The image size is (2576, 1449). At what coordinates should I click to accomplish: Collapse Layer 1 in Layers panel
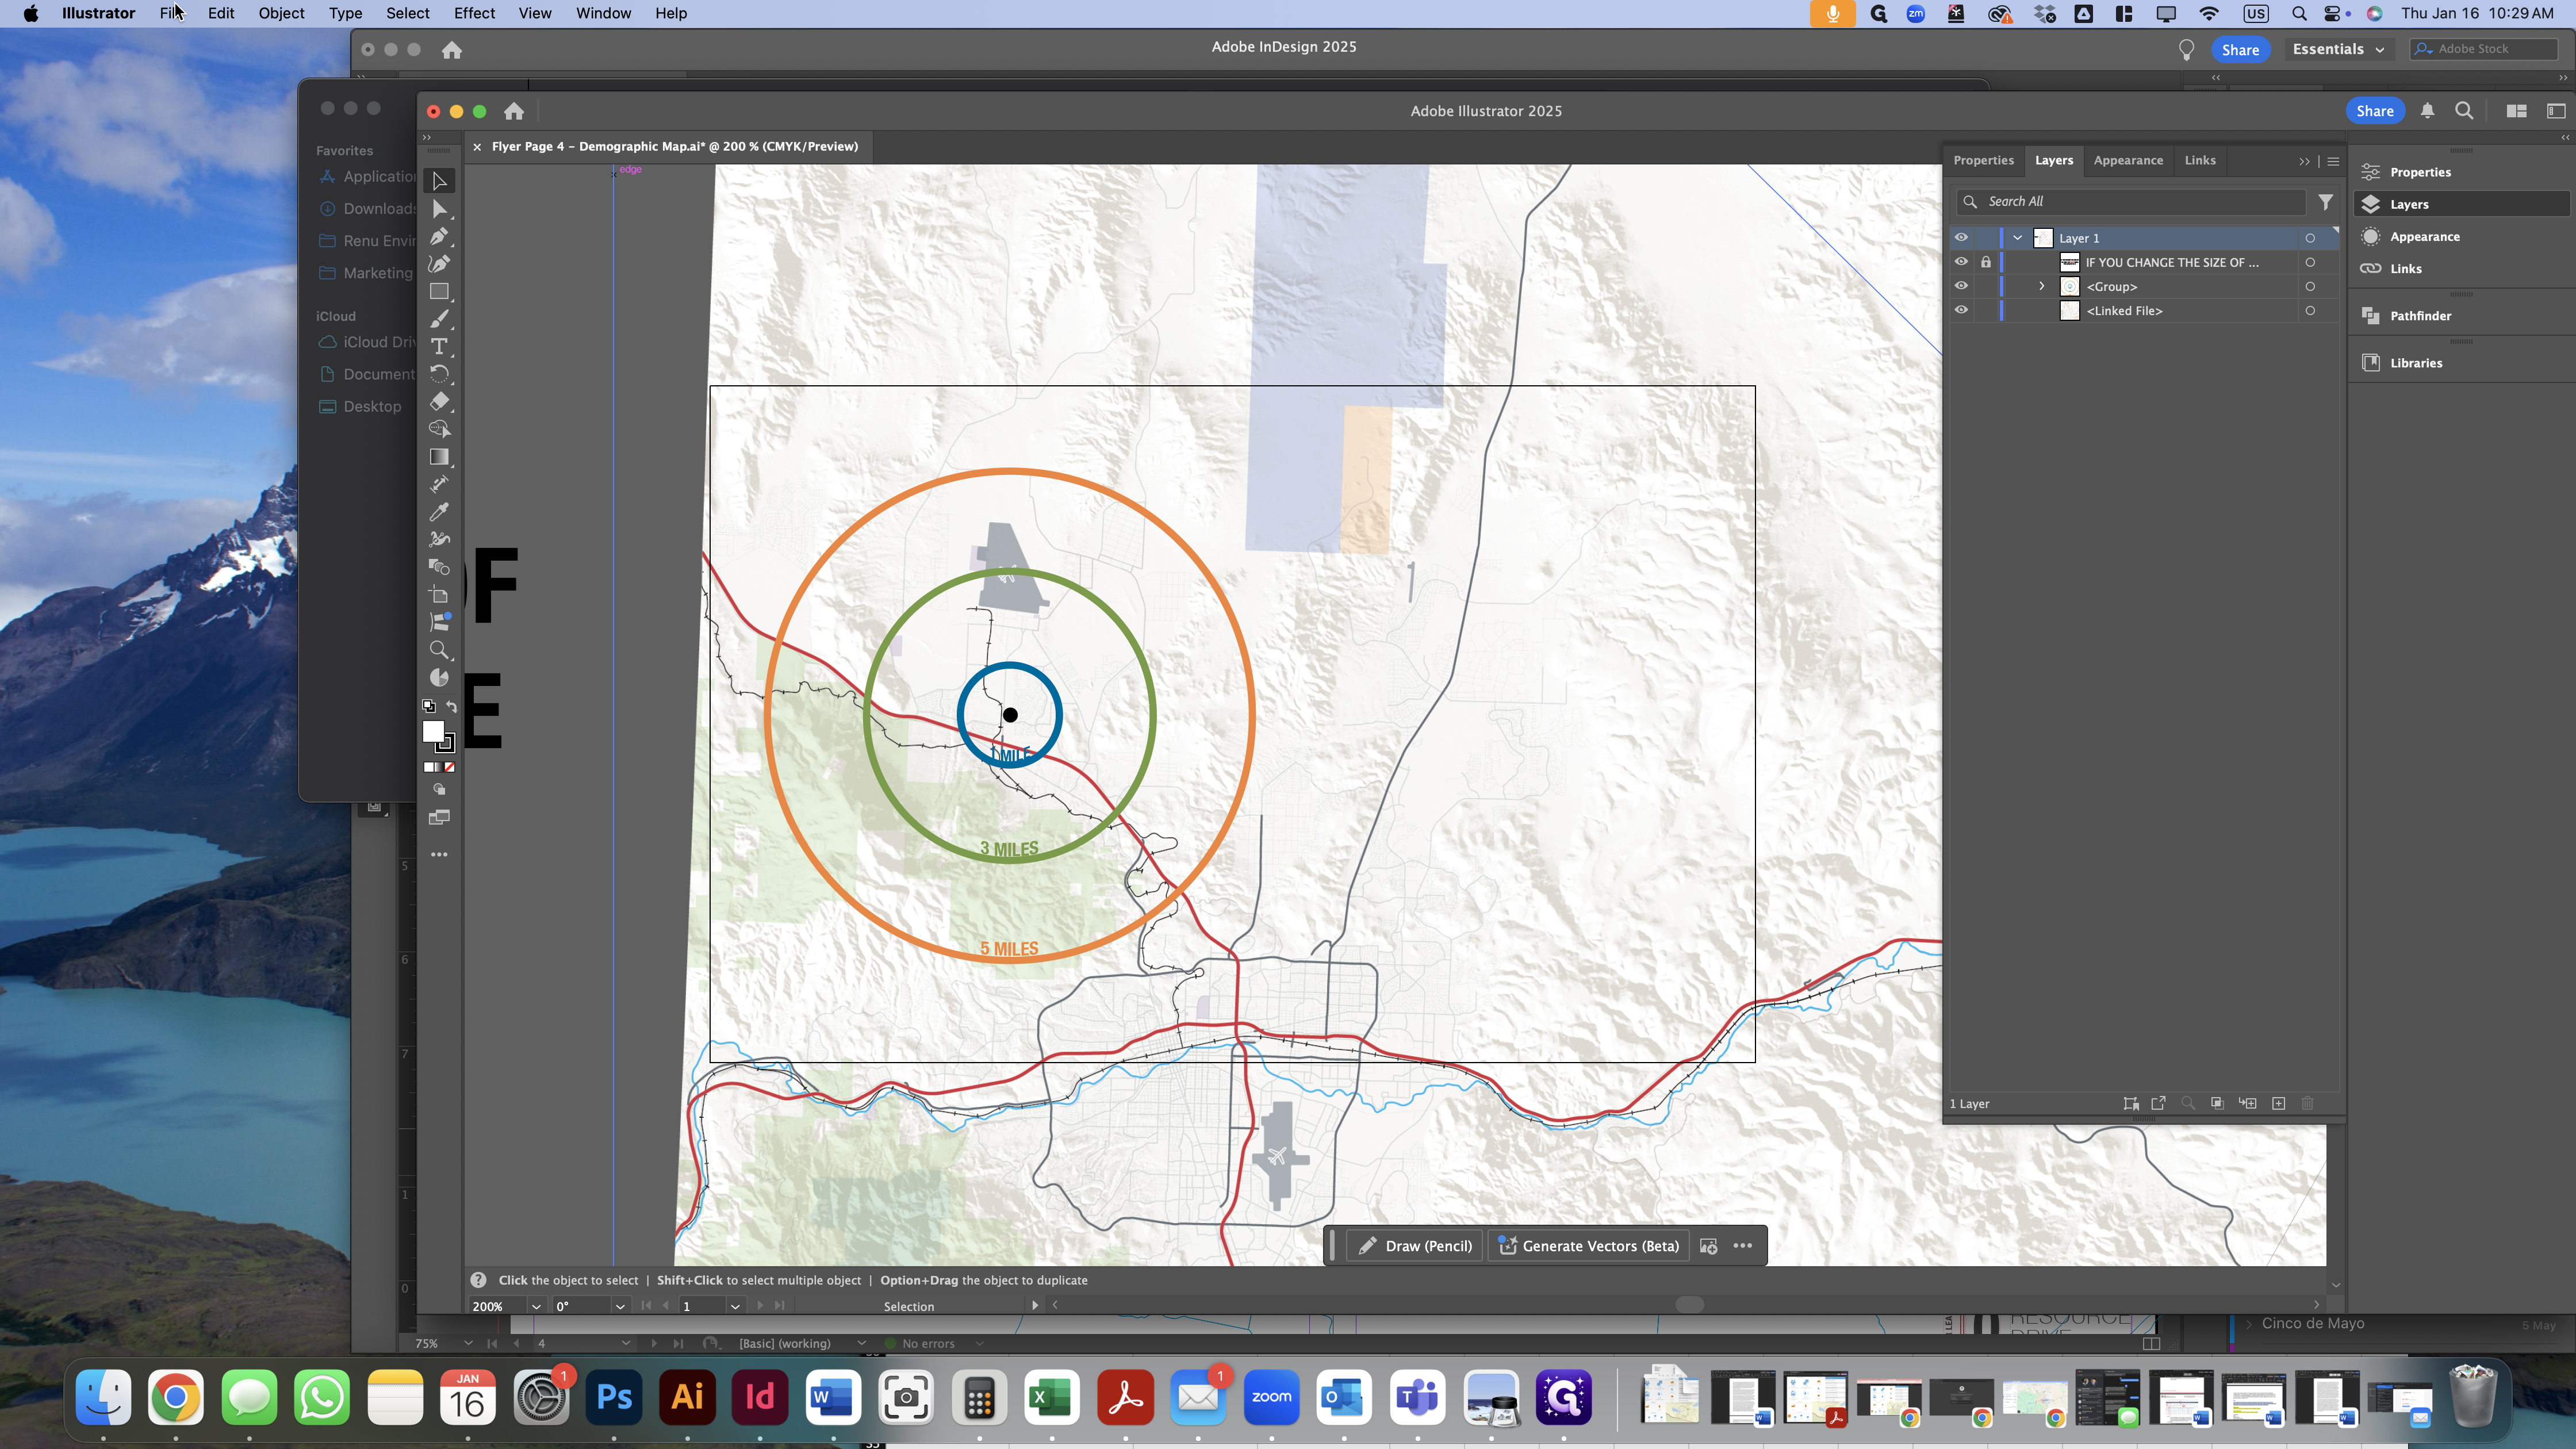[2018, 238]
